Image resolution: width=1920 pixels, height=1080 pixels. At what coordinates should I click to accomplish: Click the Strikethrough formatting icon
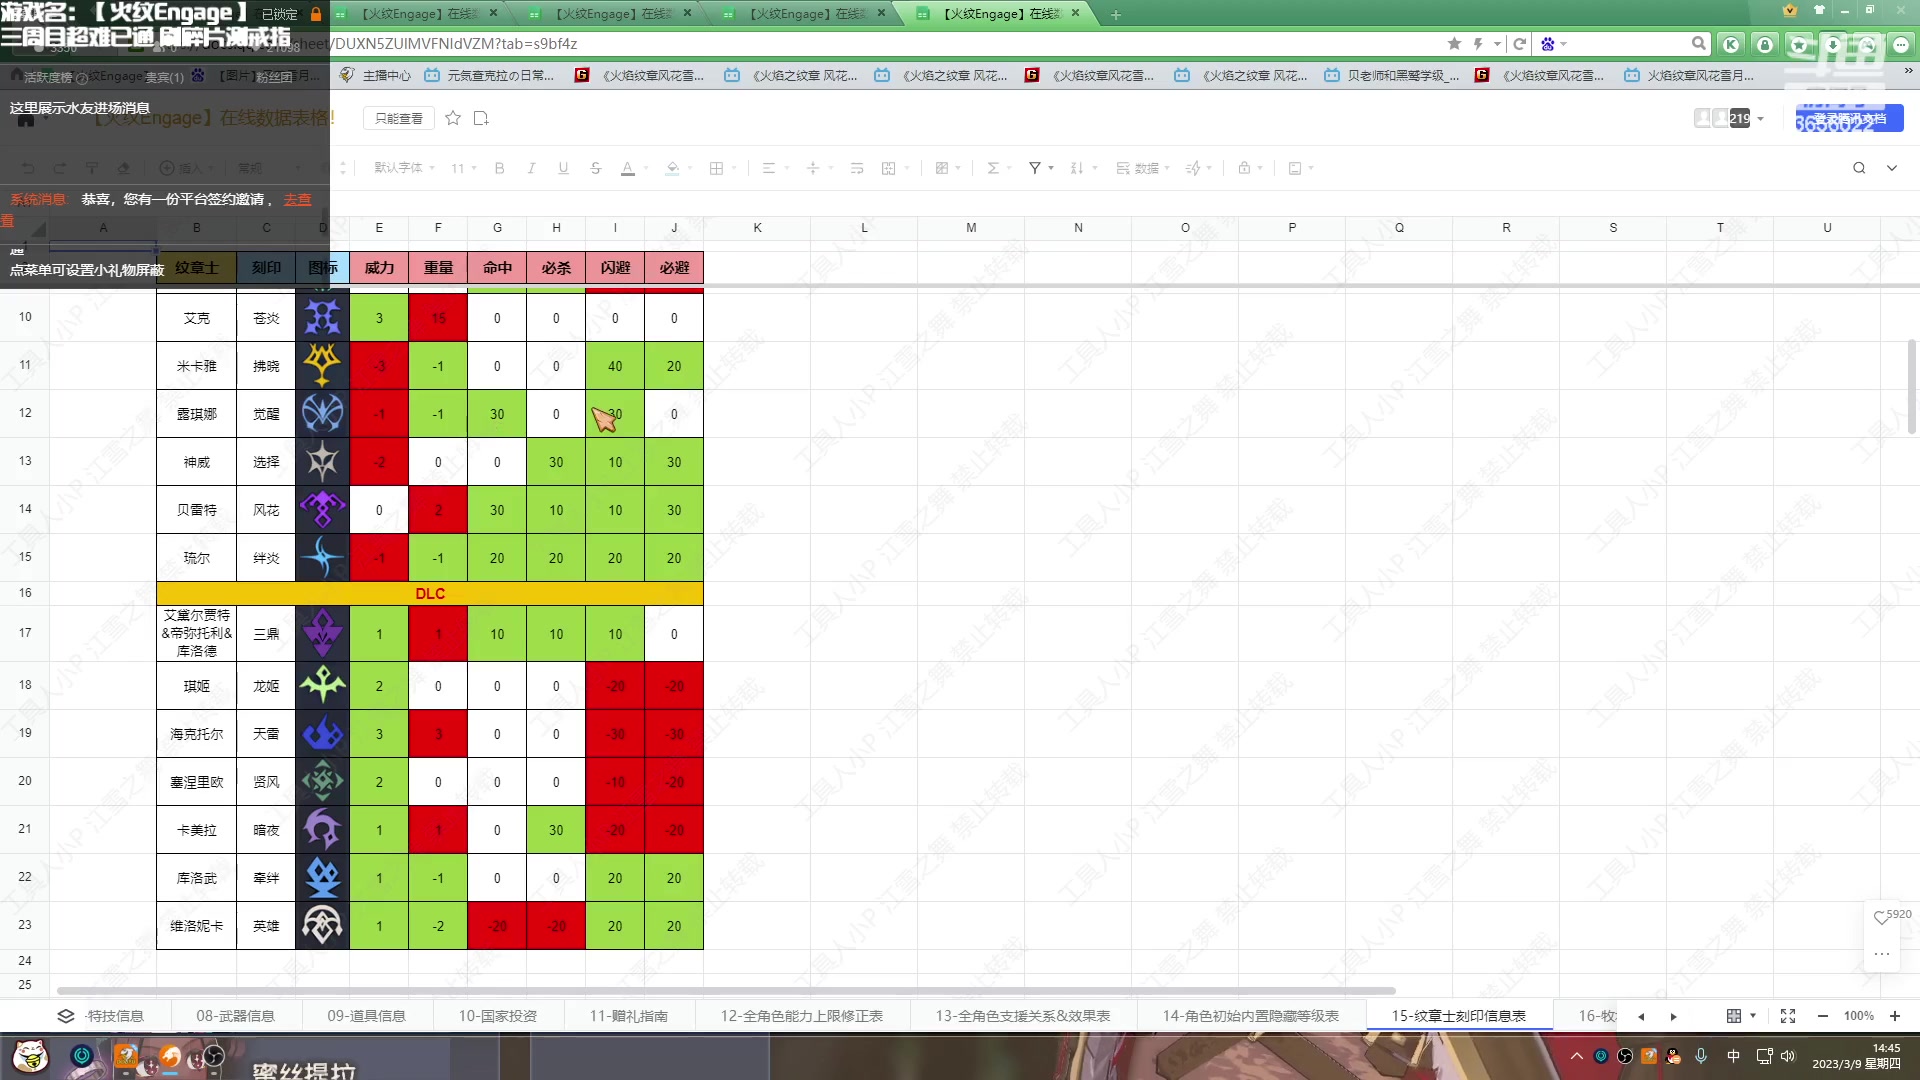point(595,168)
